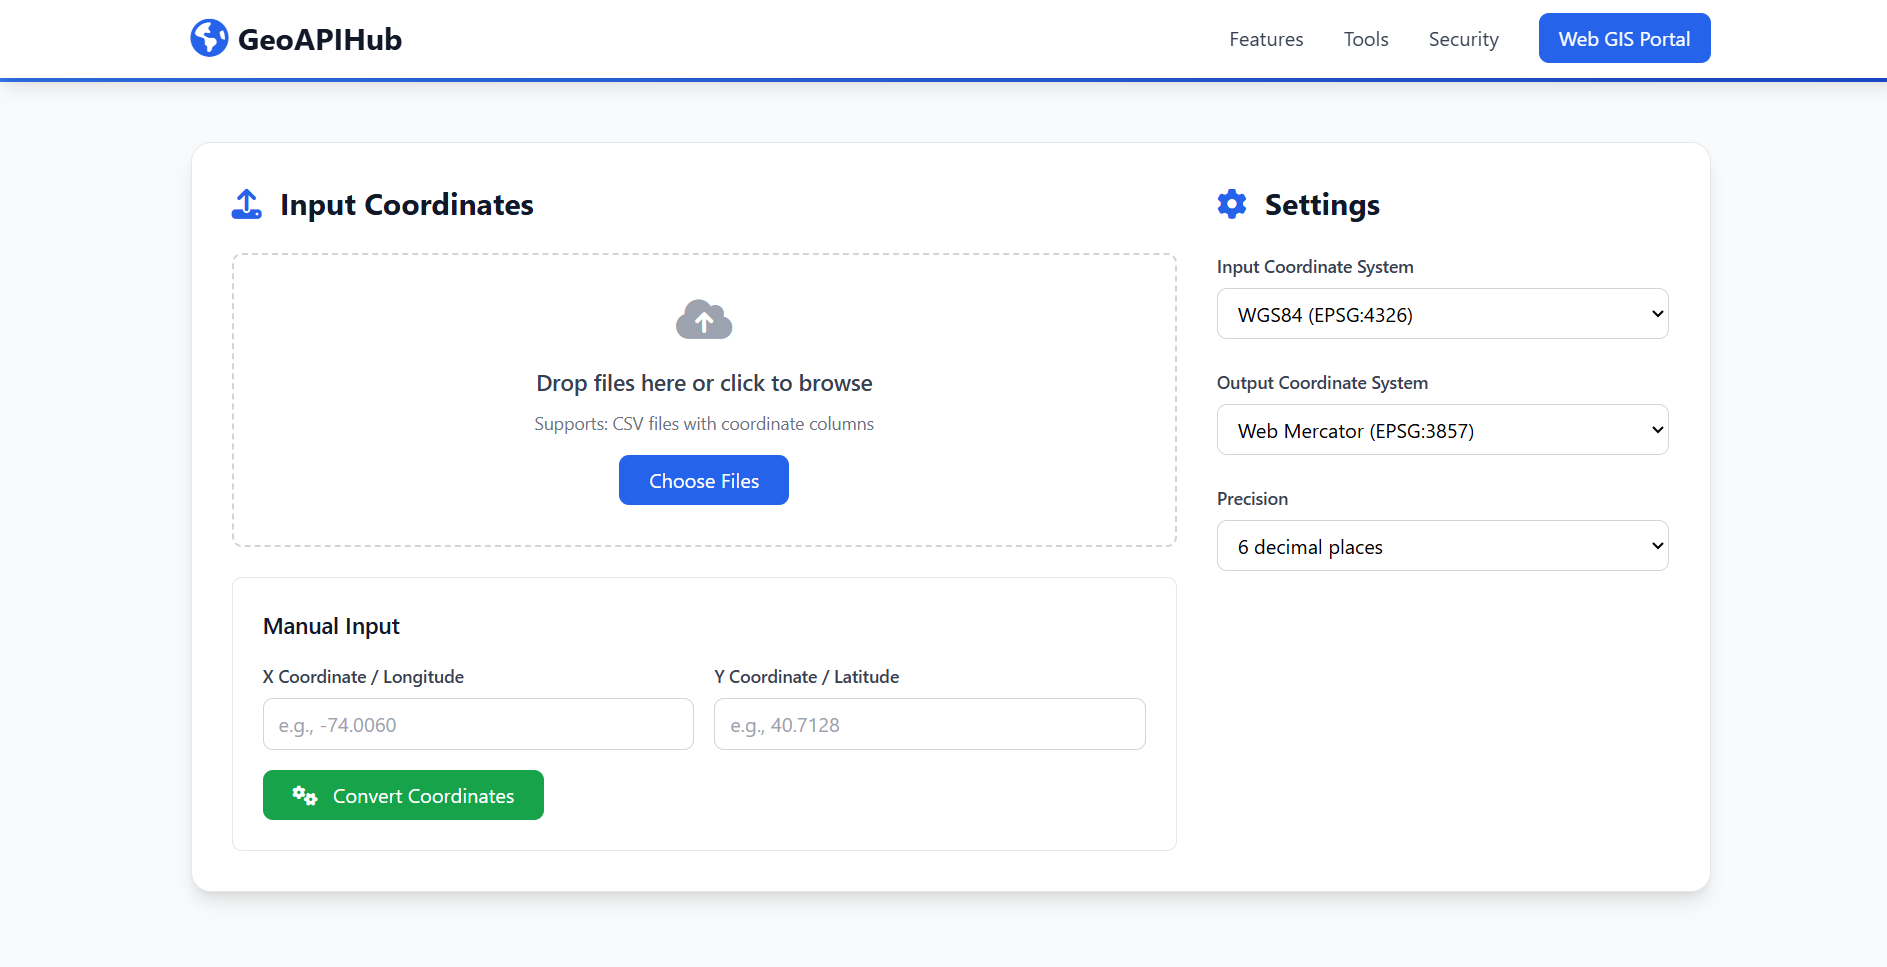
Task: Click the GeoAPIHub globe logo icon
Action: click(208, 38)
